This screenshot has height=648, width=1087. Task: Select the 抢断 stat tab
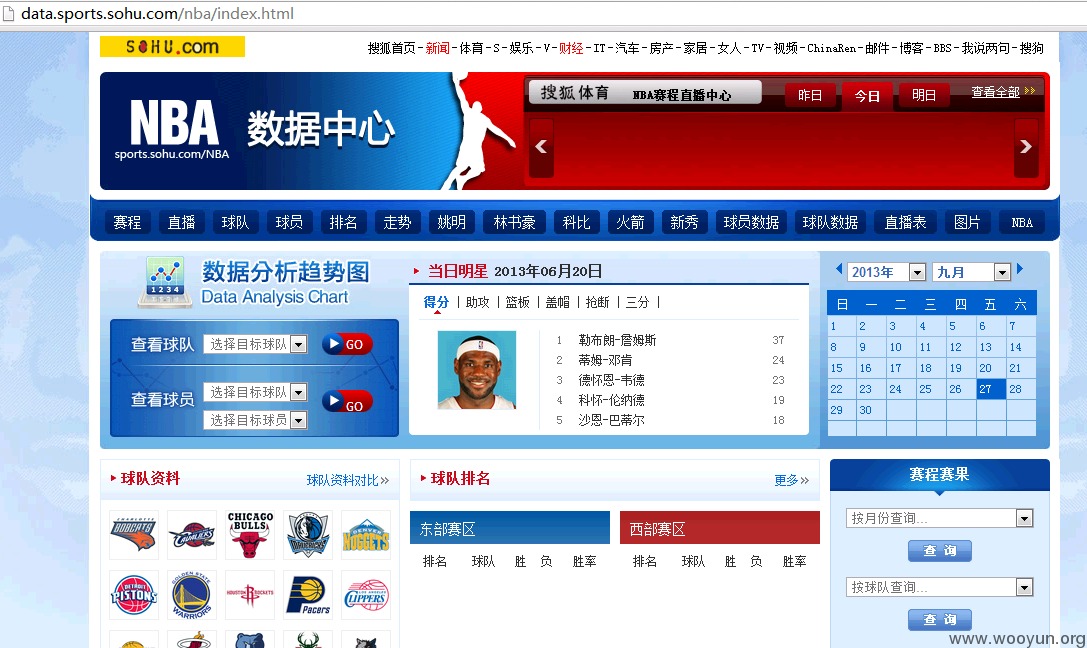tap(598, 302)
